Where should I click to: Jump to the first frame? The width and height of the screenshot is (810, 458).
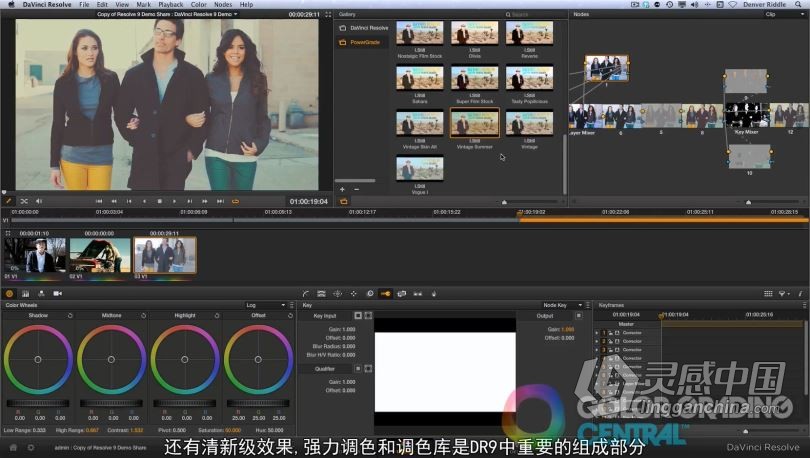[x=99, y=201]
